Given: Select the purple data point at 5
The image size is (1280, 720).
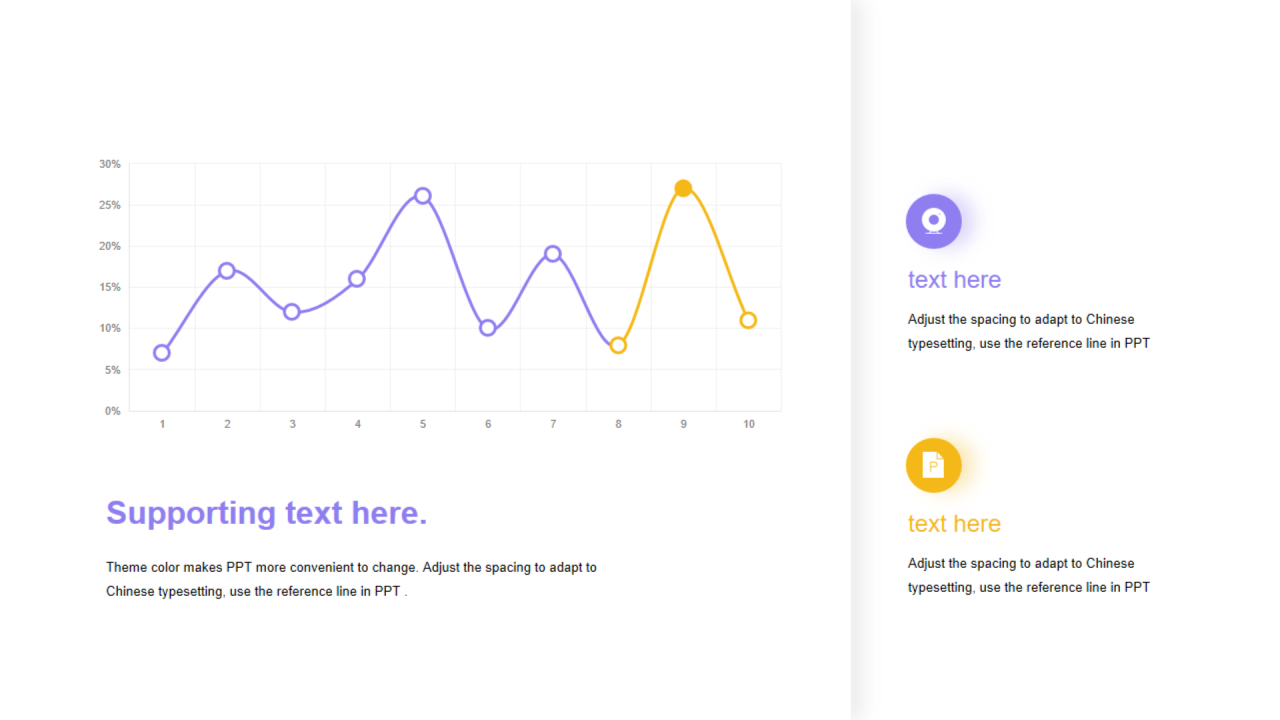Looking at the screenshot, I should [x=423, y=196].
